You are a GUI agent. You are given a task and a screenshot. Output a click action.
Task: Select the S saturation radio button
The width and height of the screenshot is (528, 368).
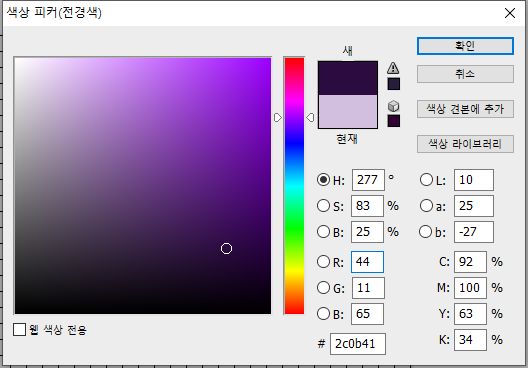pyautogui.click(x=323, y=206)
